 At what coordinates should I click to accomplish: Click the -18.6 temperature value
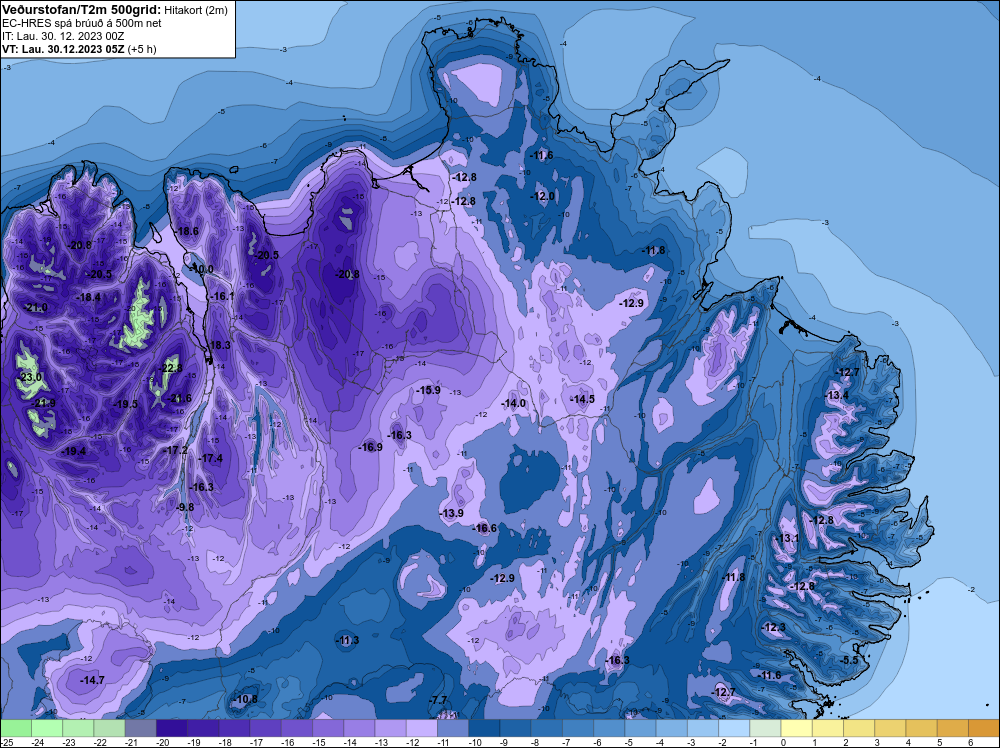pos(186,231)
